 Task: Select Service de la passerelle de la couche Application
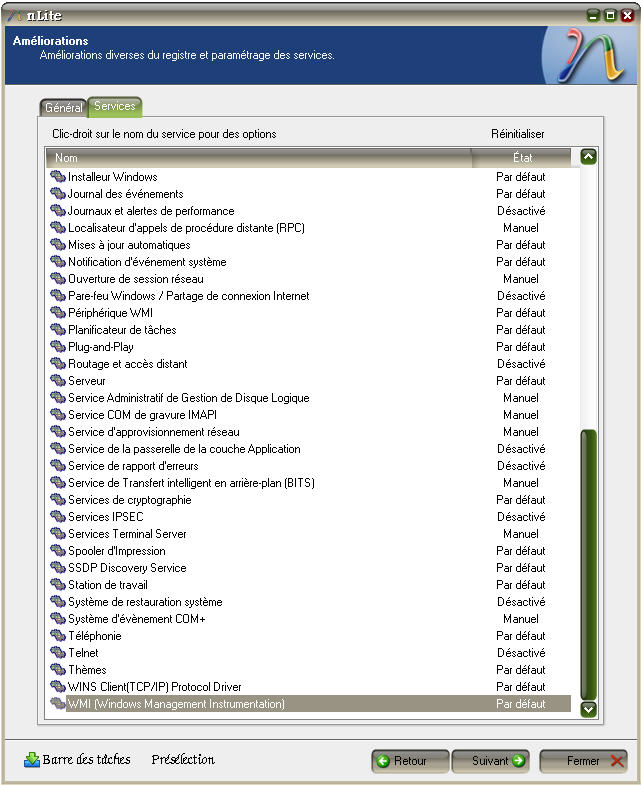pos(308,449)
